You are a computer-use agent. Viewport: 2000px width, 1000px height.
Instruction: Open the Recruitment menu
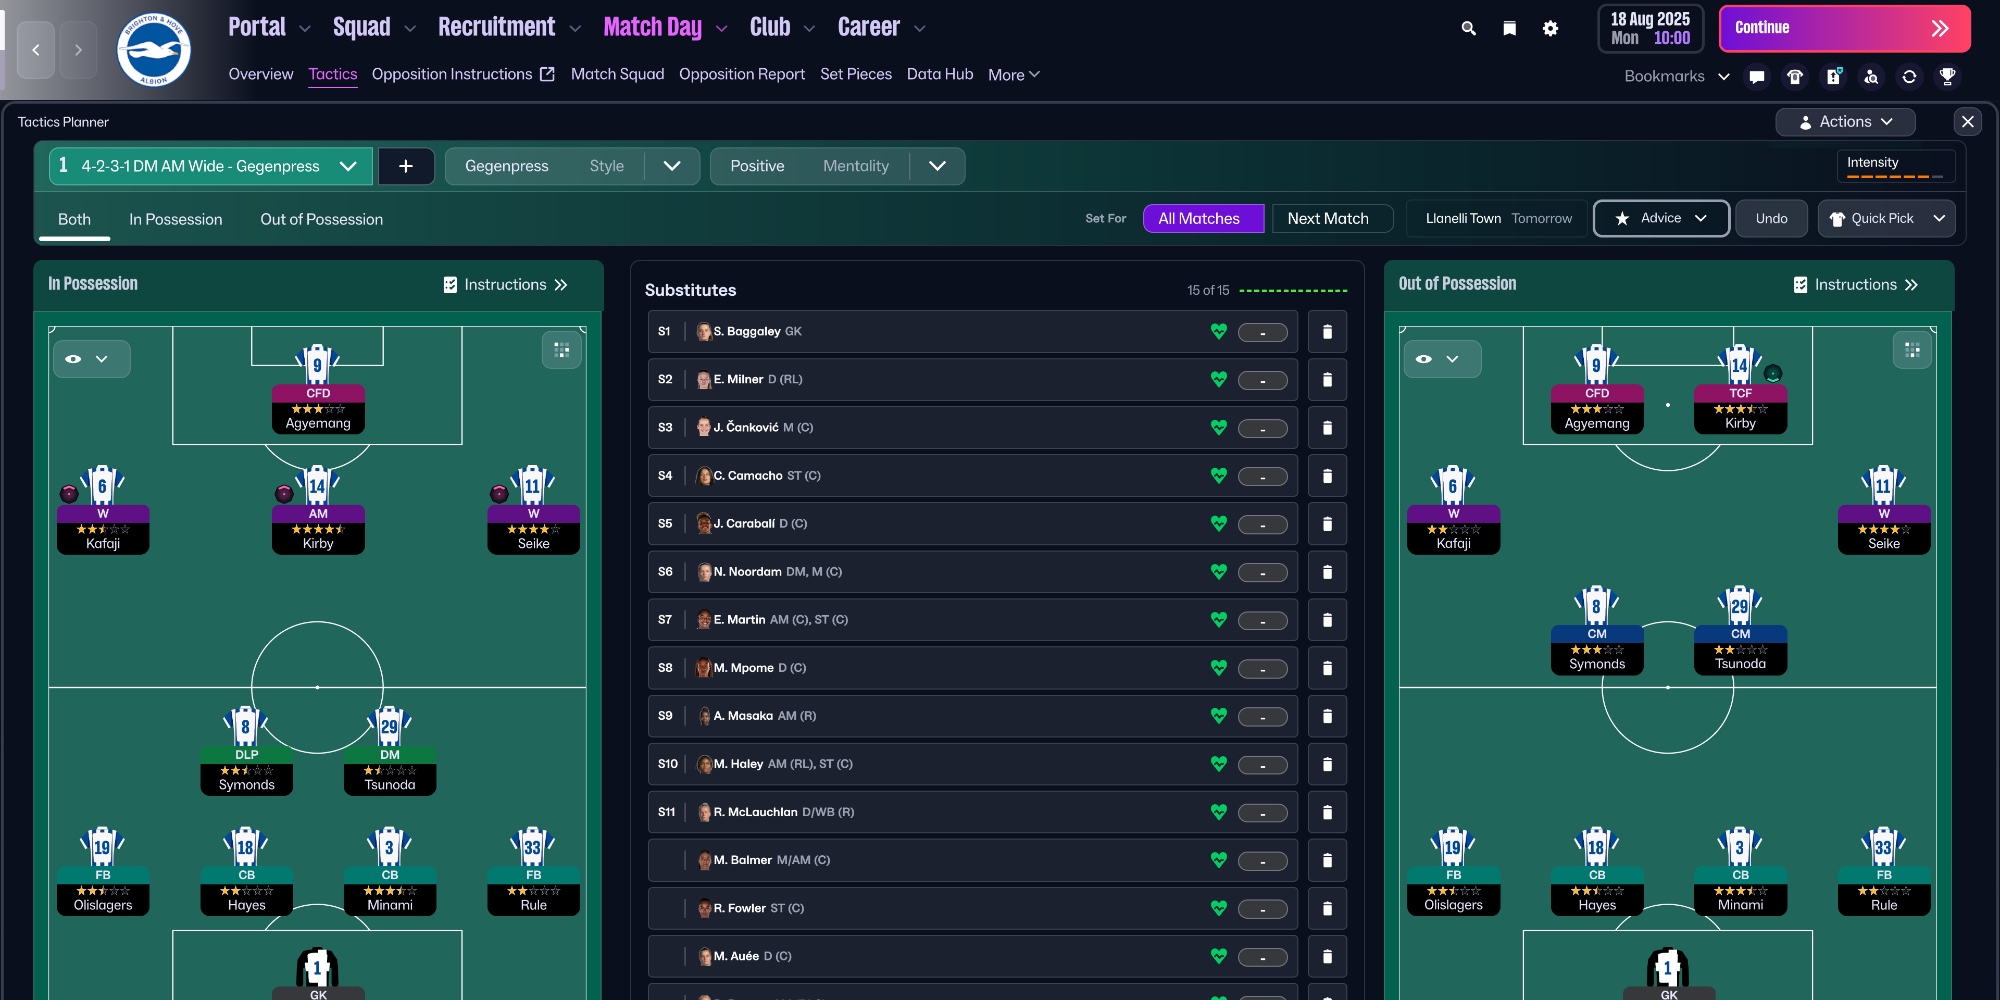point(496,27)
